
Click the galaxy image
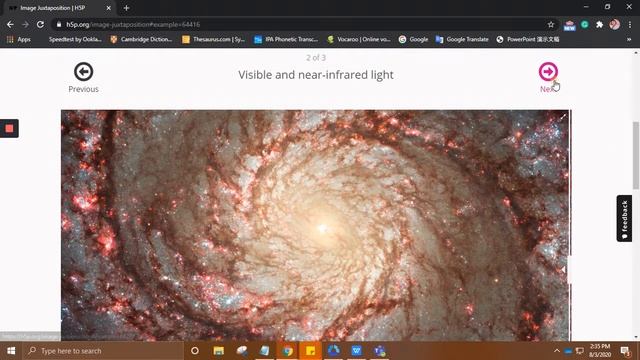(315, 225)
